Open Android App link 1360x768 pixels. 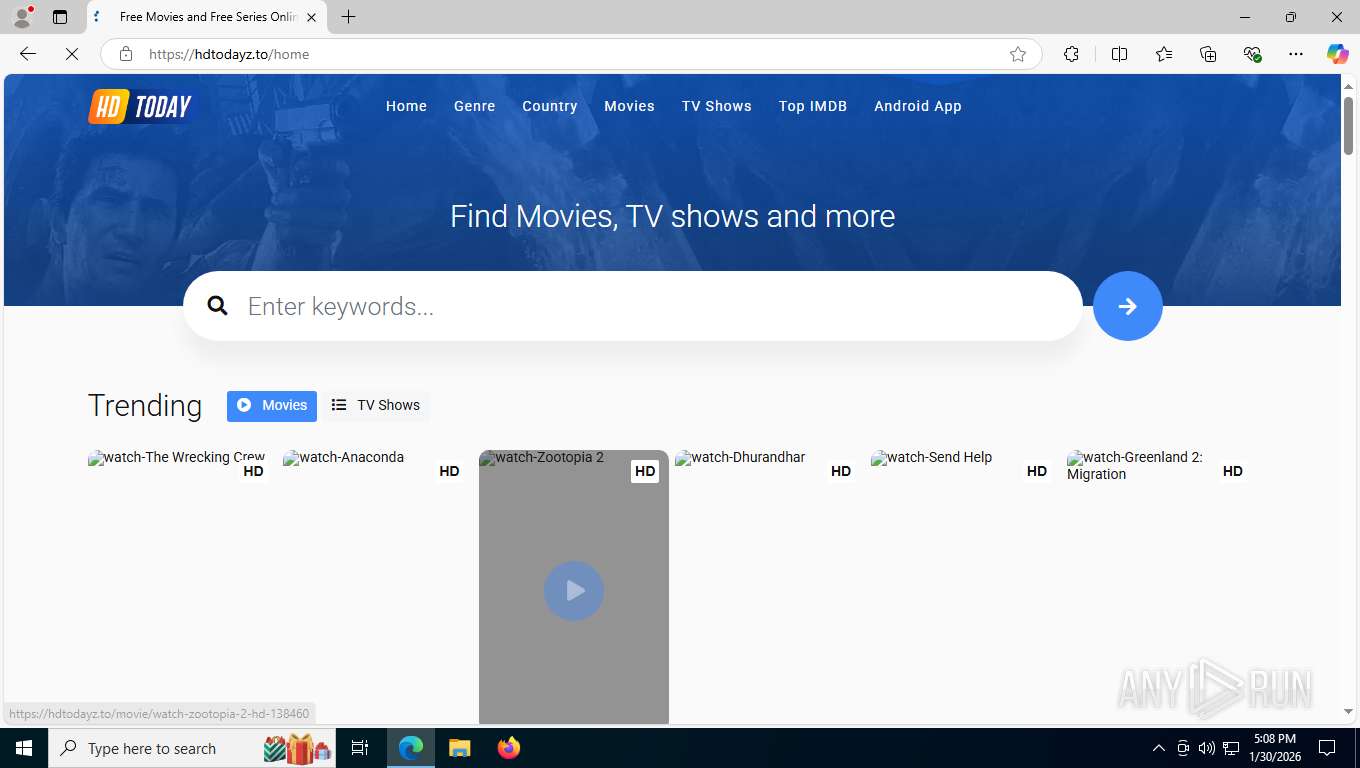[918, 106]
